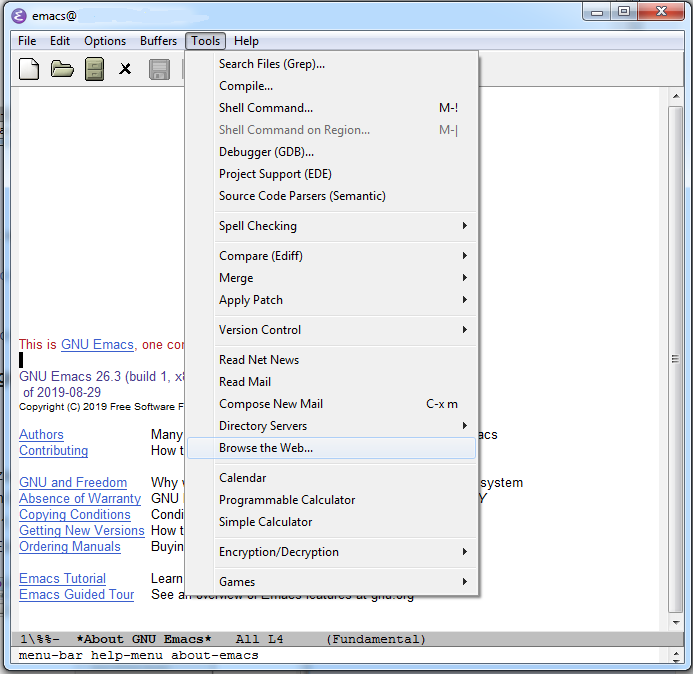693x674 pixels.
Task: Open the Authors link
Action: pyautogui.click(x=41, y=435)
